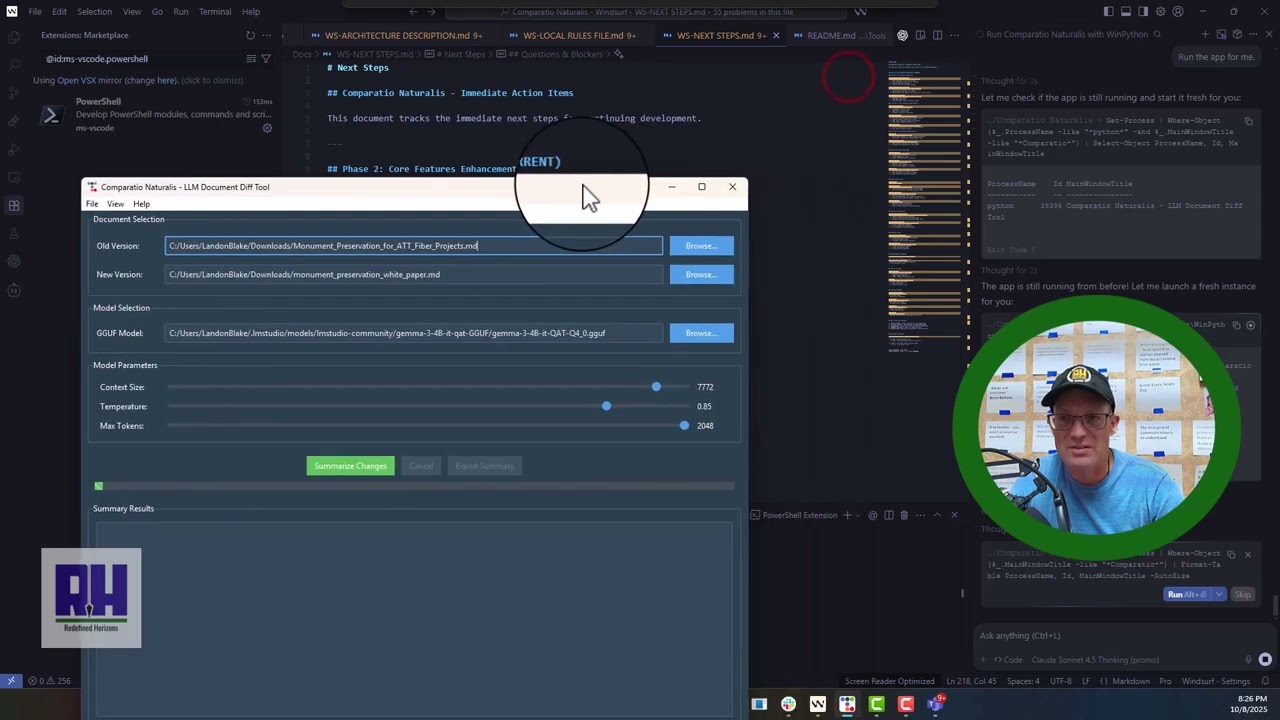Click the Run Alt+Enter command button

coord(1188,595)
